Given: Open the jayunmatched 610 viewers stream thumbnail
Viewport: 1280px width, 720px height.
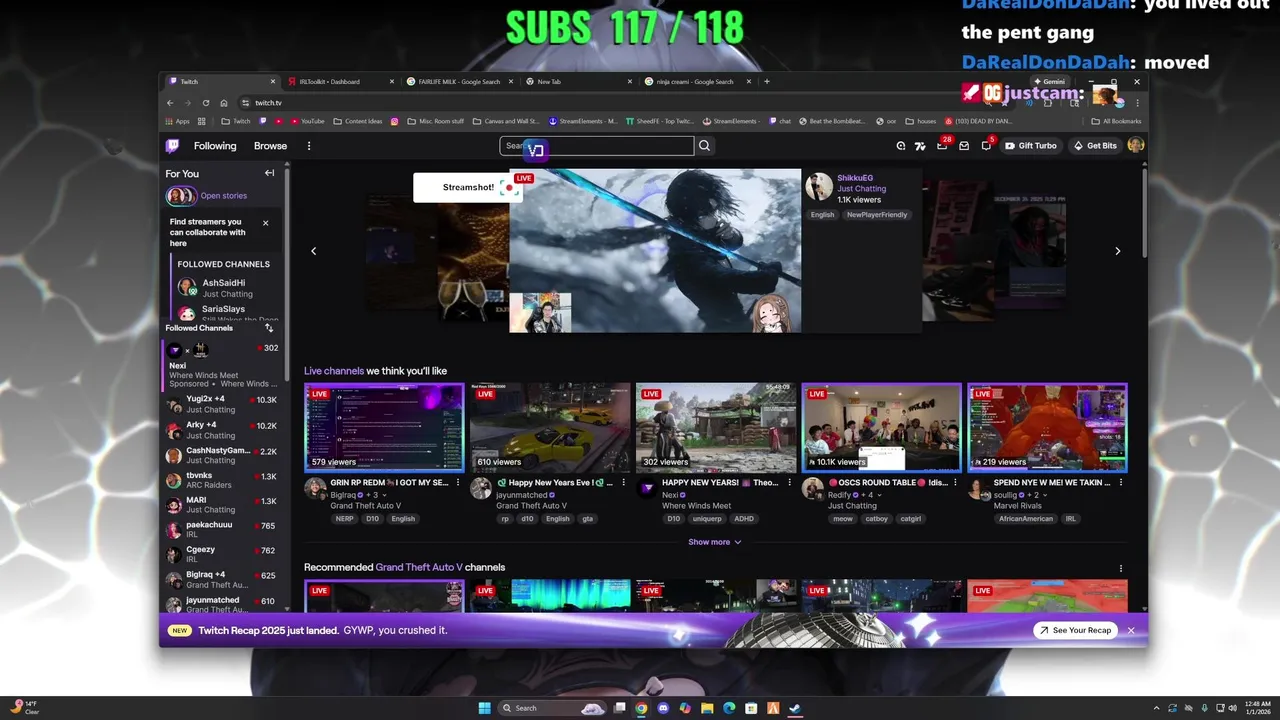Looking at the screenshot, I should point(550,427).
